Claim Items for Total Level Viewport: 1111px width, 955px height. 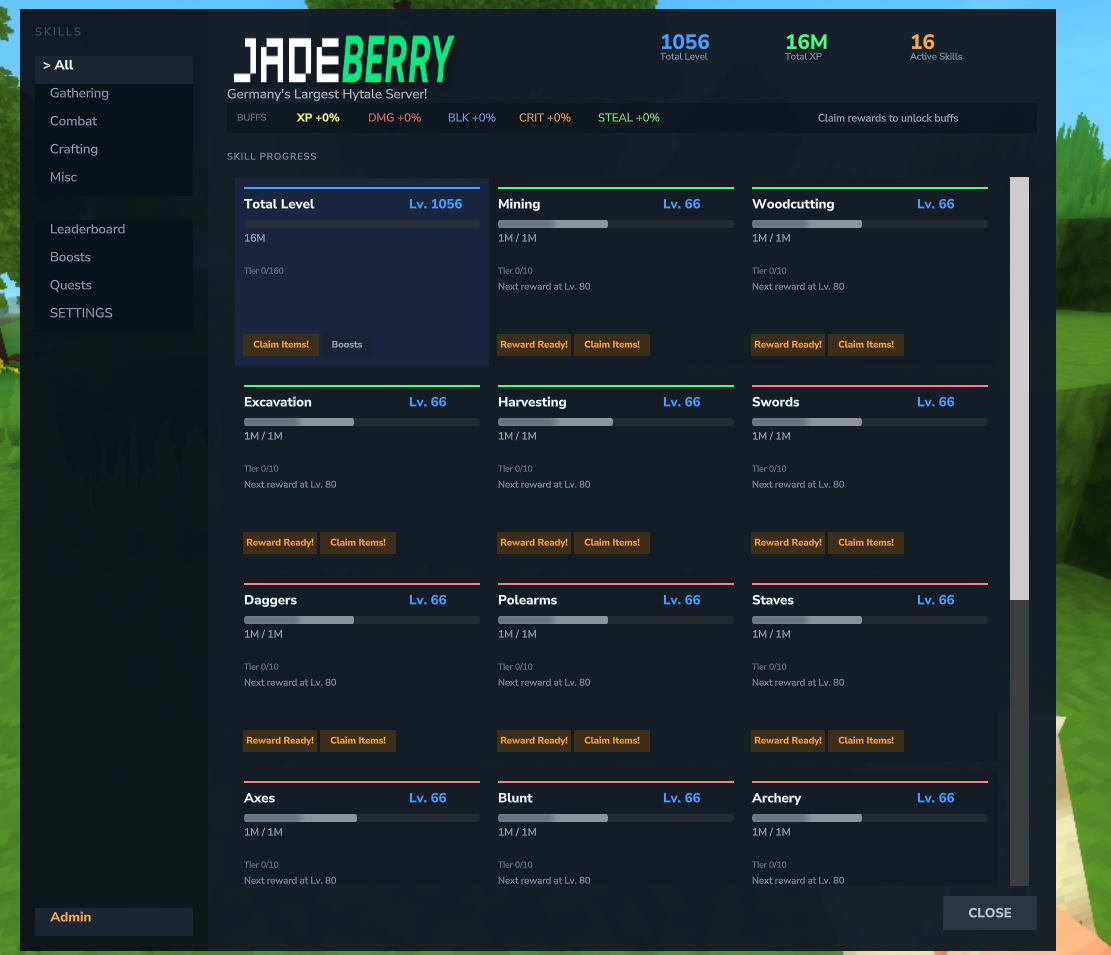click(x=281, y=344)
